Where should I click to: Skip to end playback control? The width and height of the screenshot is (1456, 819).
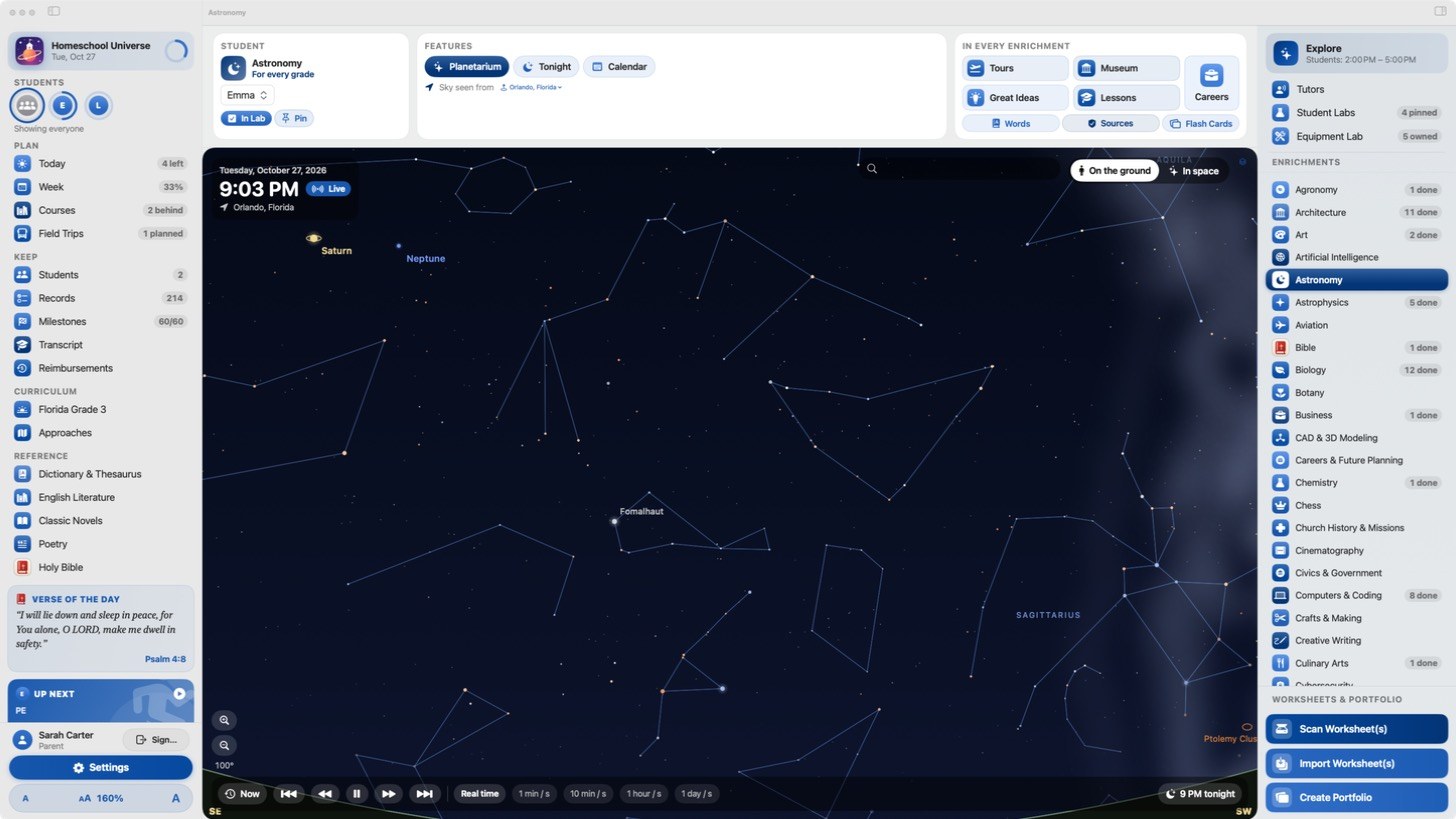coord(424,794)
